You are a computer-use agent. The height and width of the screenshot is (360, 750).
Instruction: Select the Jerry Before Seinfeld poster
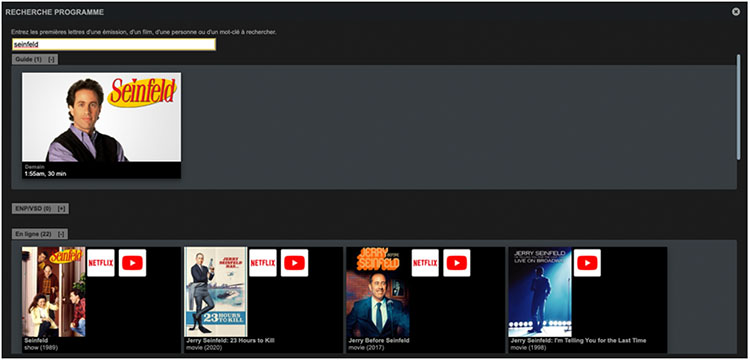click(378, 292)
